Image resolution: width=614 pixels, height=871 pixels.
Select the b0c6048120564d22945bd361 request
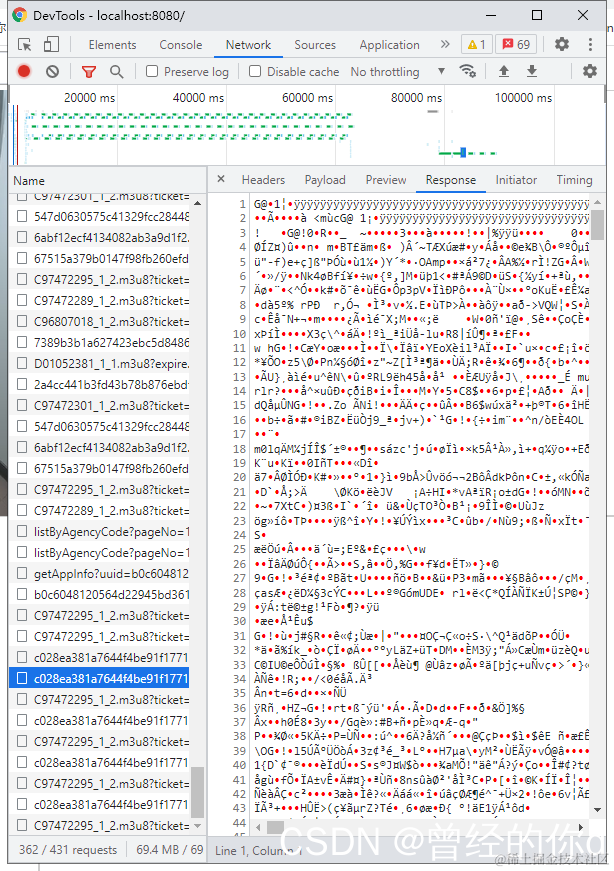[99, 594]
